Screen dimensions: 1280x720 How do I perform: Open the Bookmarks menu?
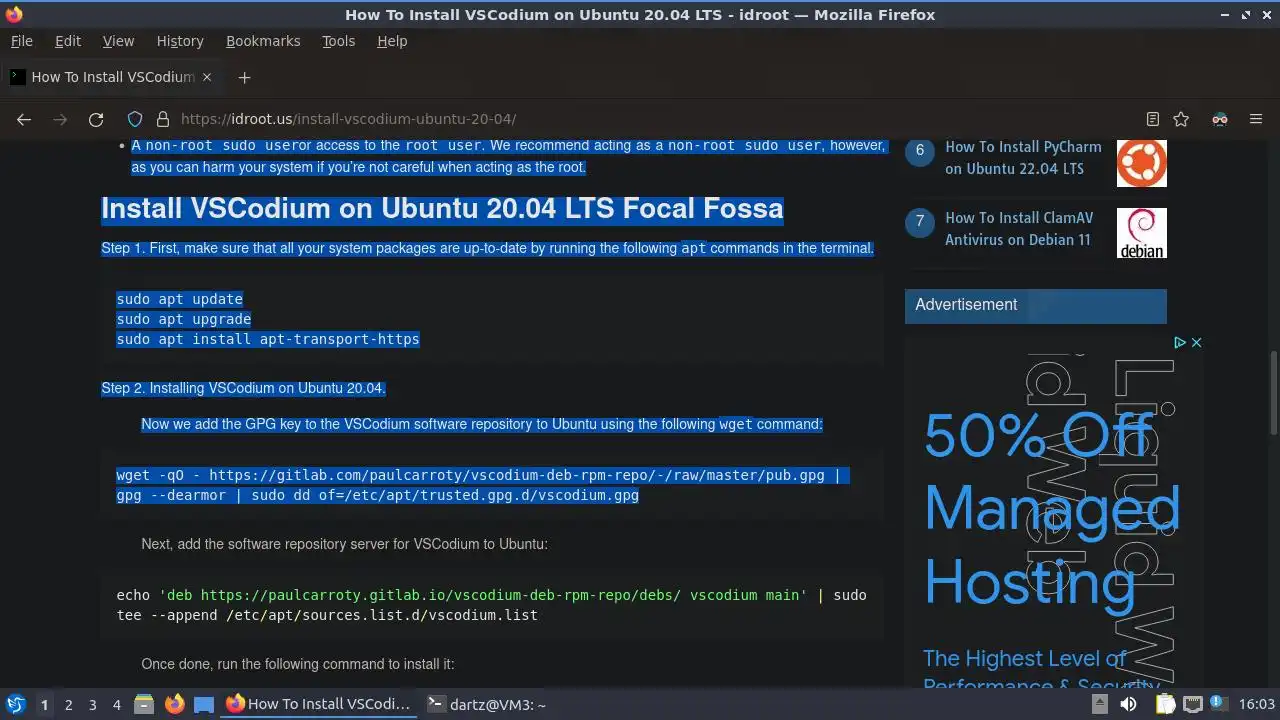tap(263, 41)
